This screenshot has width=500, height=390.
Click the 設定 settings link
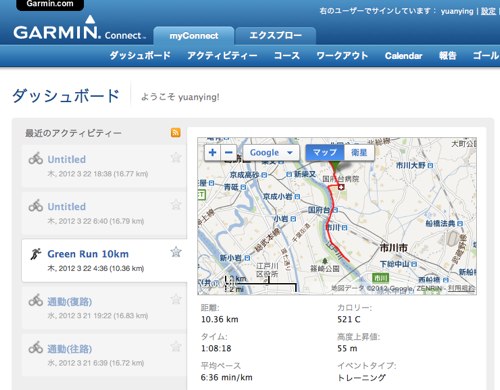488,11
